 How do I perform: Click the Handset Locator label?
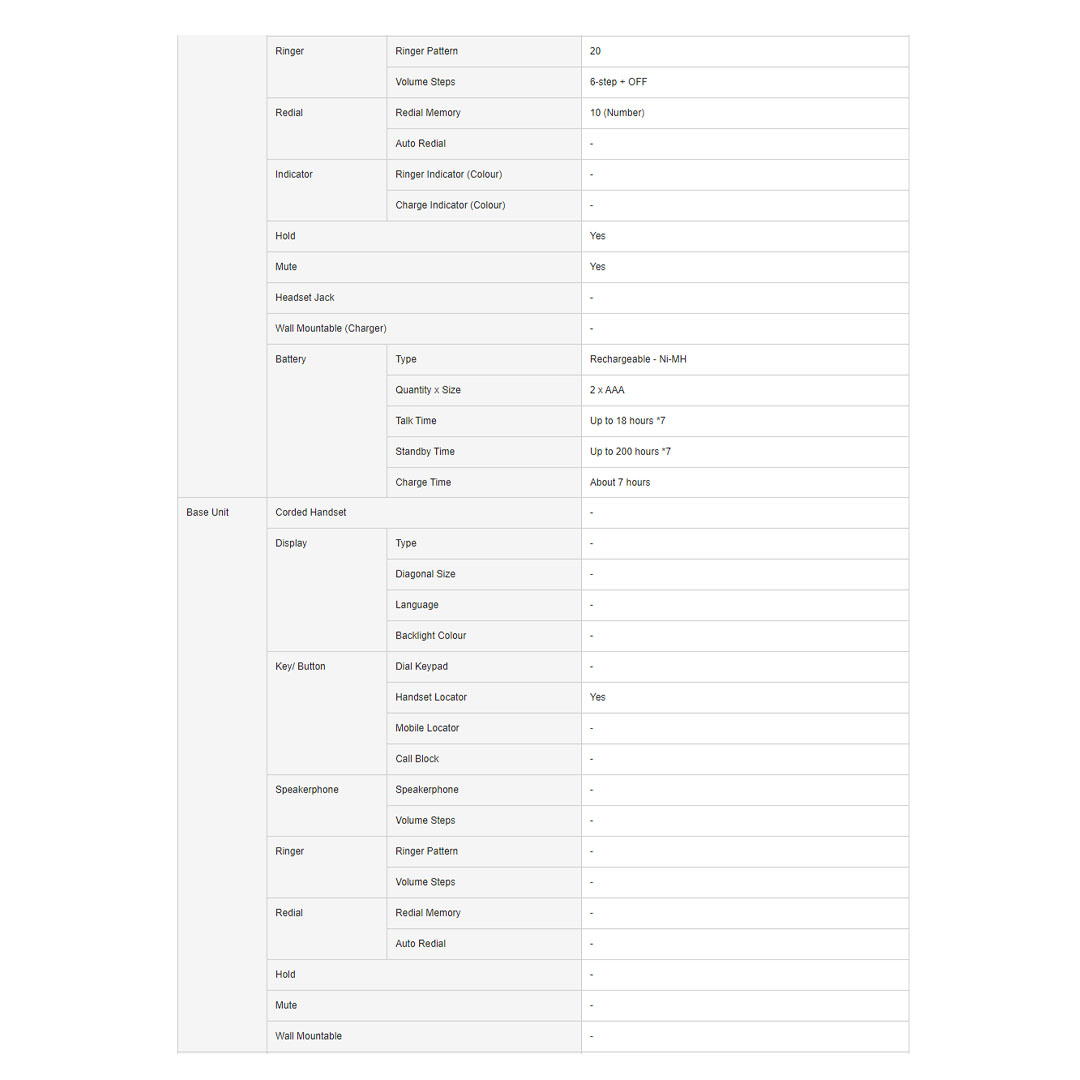(431, 697)
